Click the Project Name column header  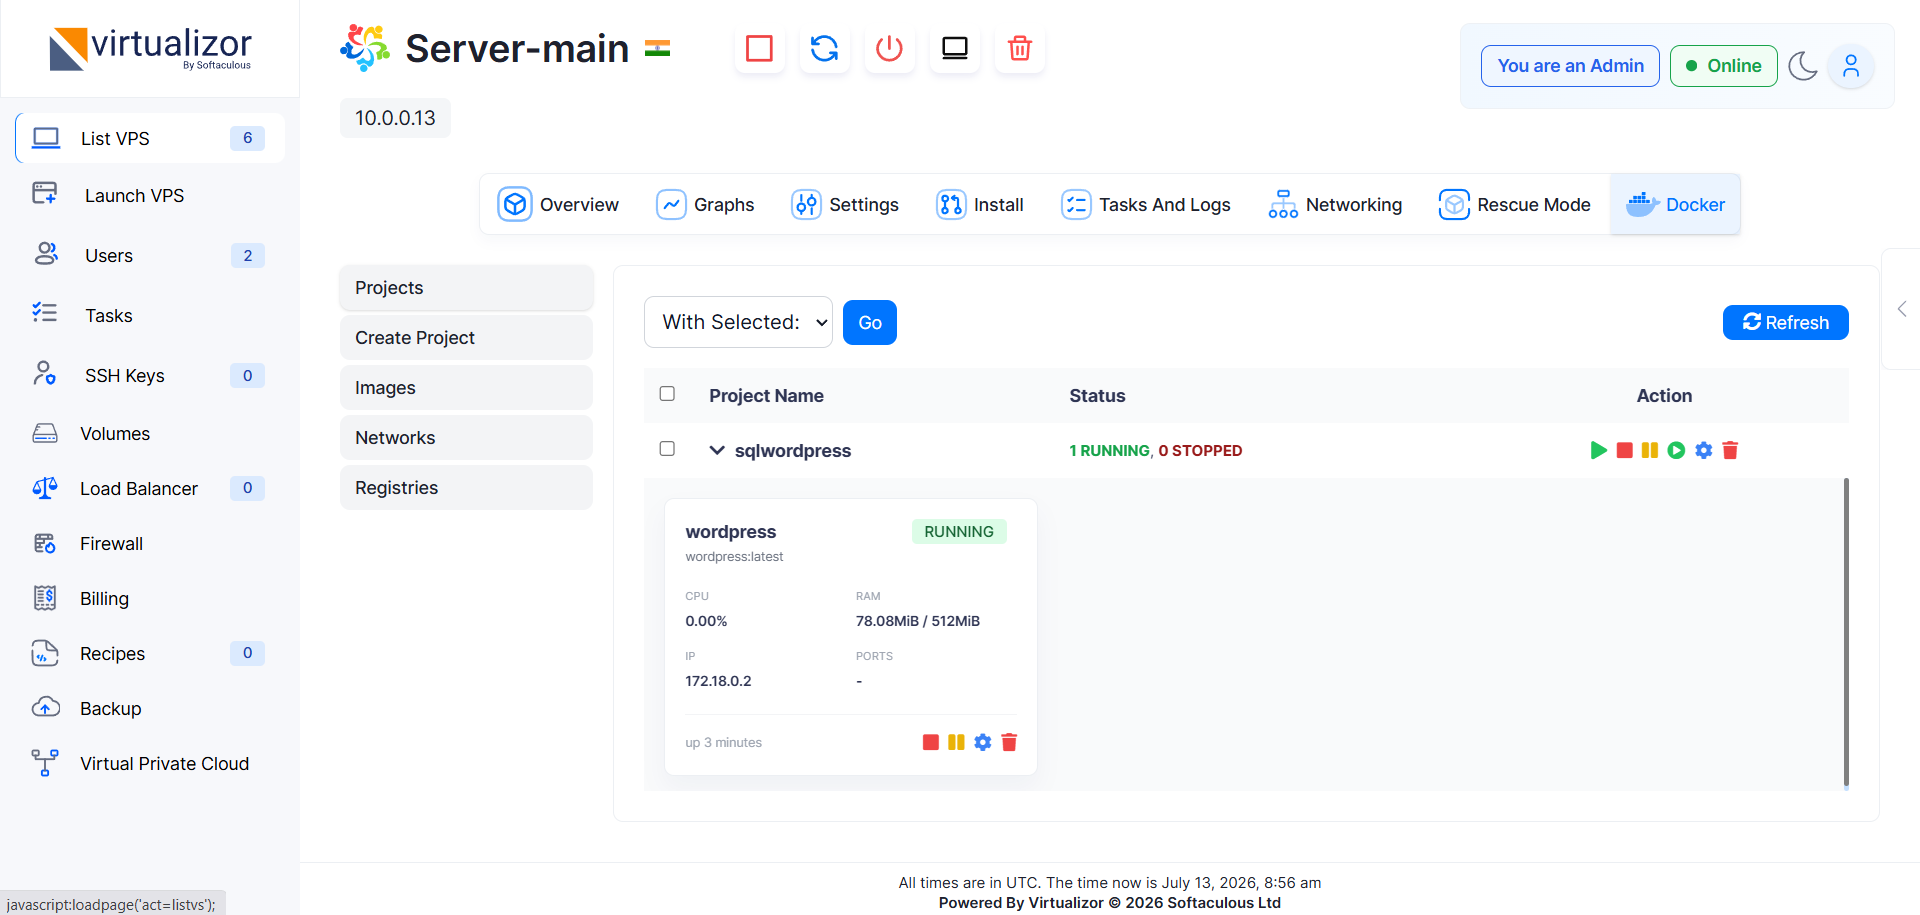coord(766,396)
